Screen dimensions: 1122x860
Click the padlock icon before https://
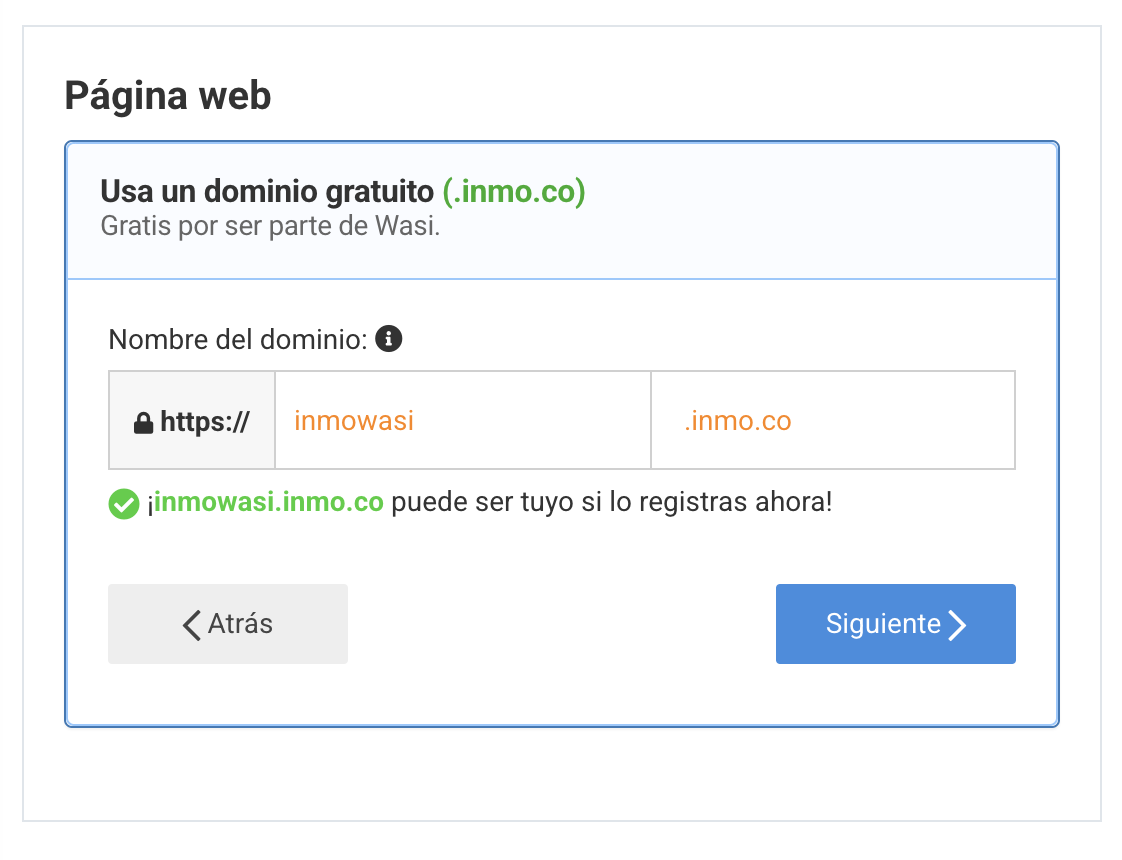(143, 423)
